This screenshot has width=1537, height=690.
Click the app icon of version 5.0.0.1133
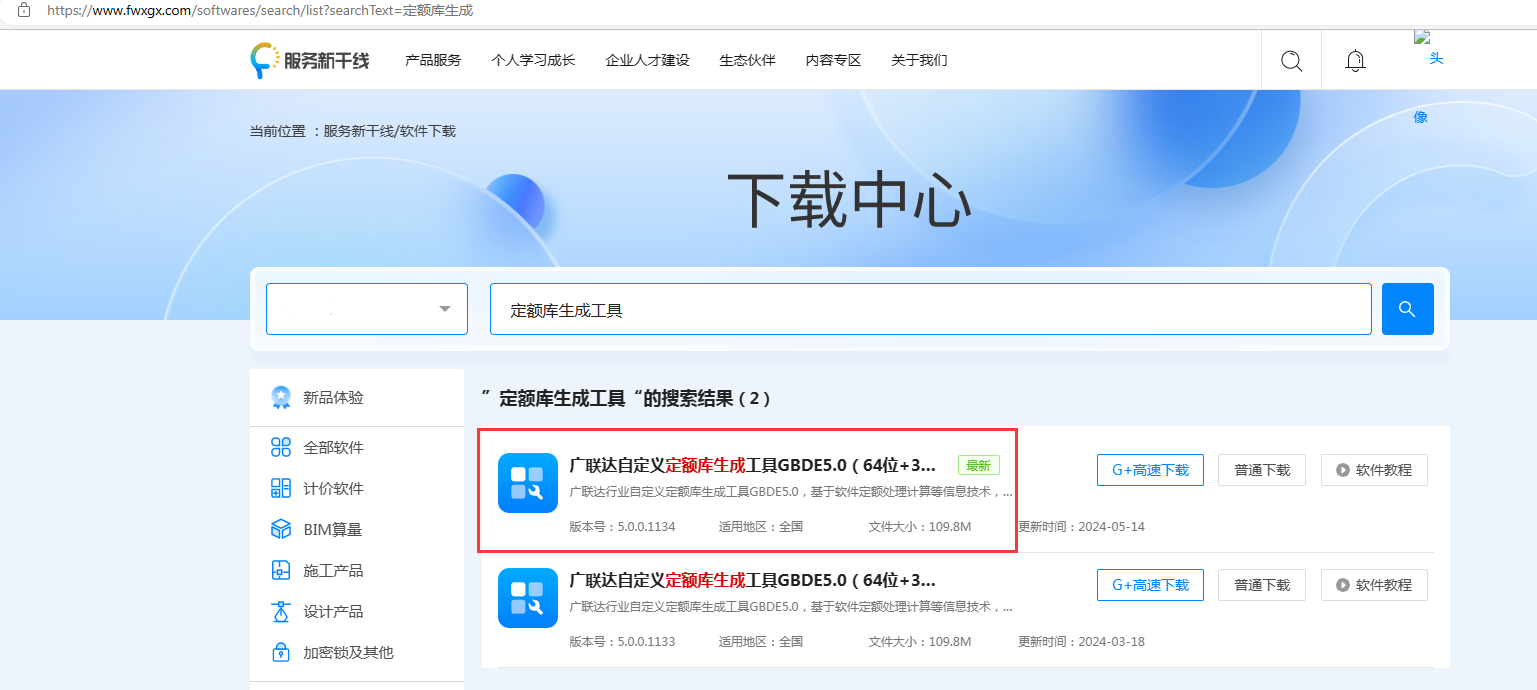tap(528, 598)
